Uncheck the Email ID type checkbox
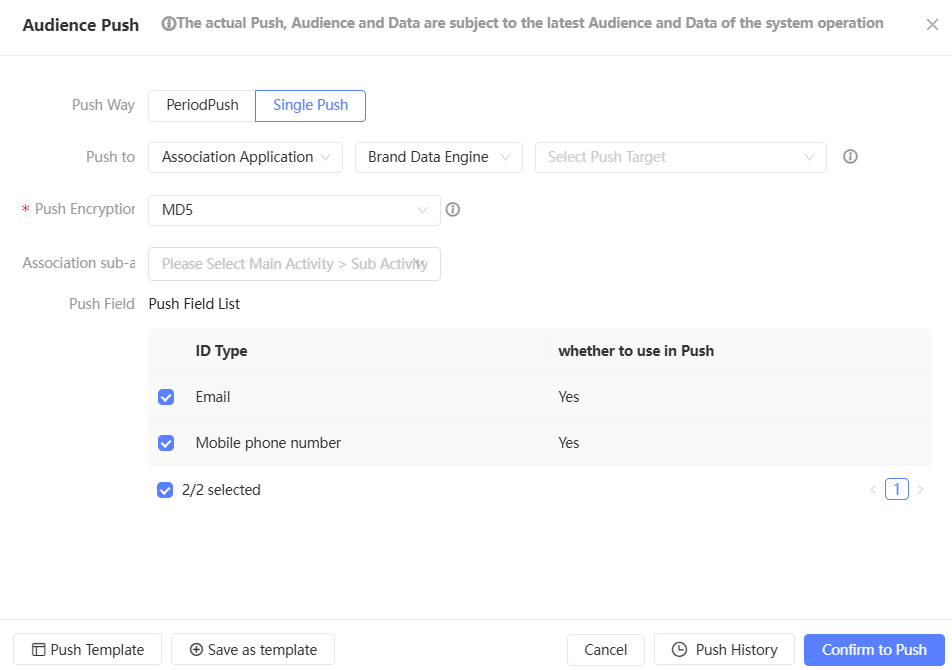The image size is (952, 670). pyautogui.click(x=166, y=397)
